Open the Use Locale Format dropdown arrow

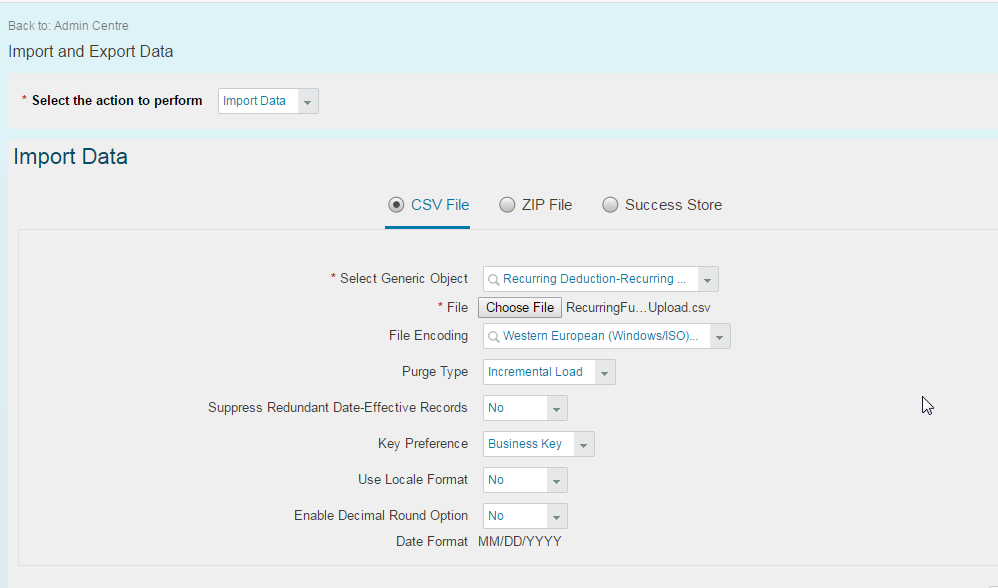pos(556,480)
